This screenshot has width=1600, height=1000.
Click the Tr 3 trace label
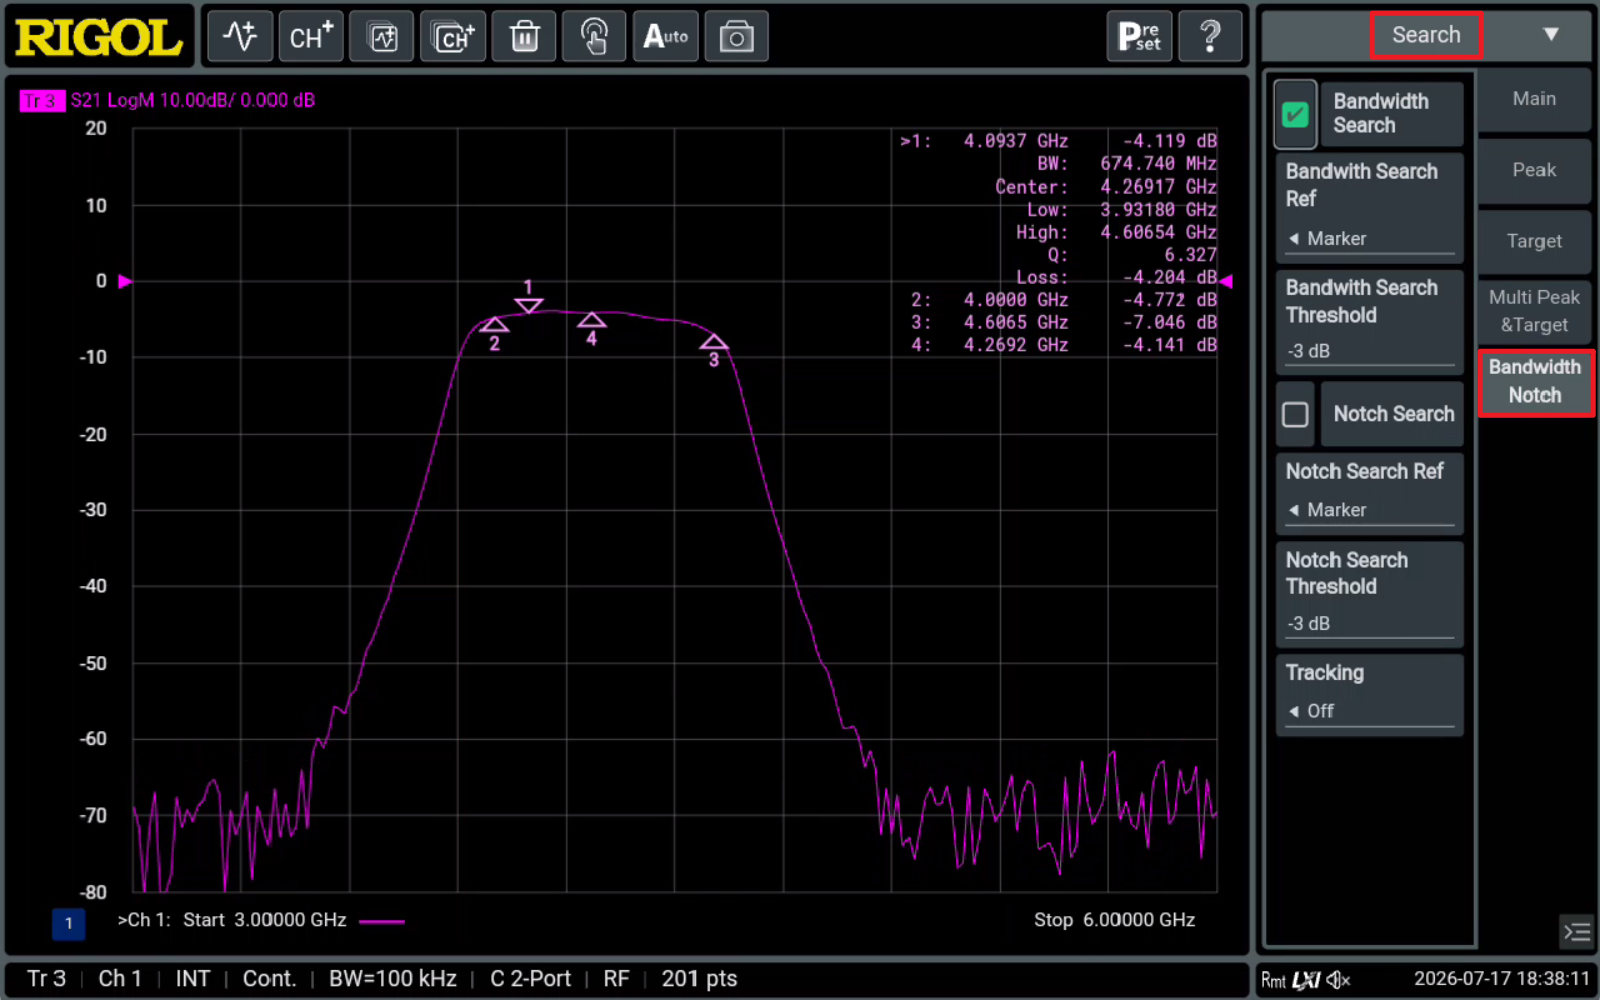click(42, 100)
